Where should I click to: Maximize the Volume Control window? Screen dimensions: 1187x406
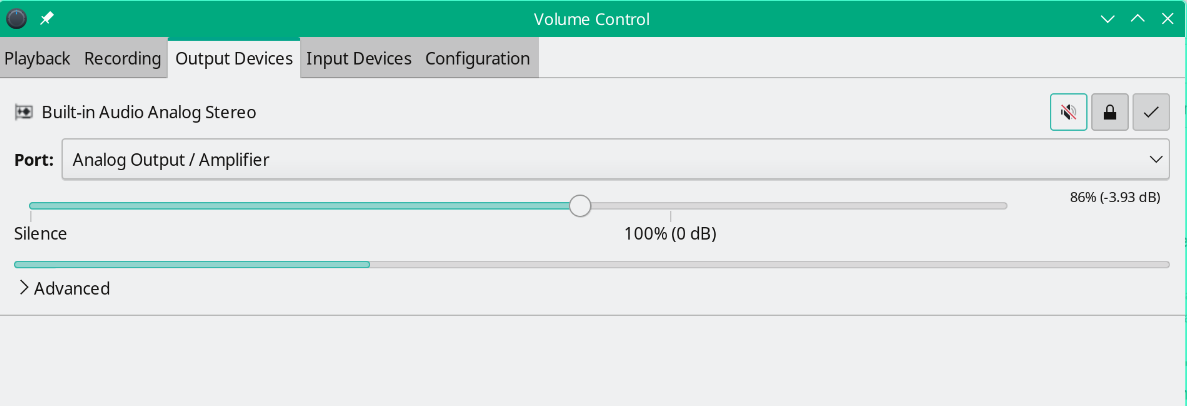pos(1138,19)
